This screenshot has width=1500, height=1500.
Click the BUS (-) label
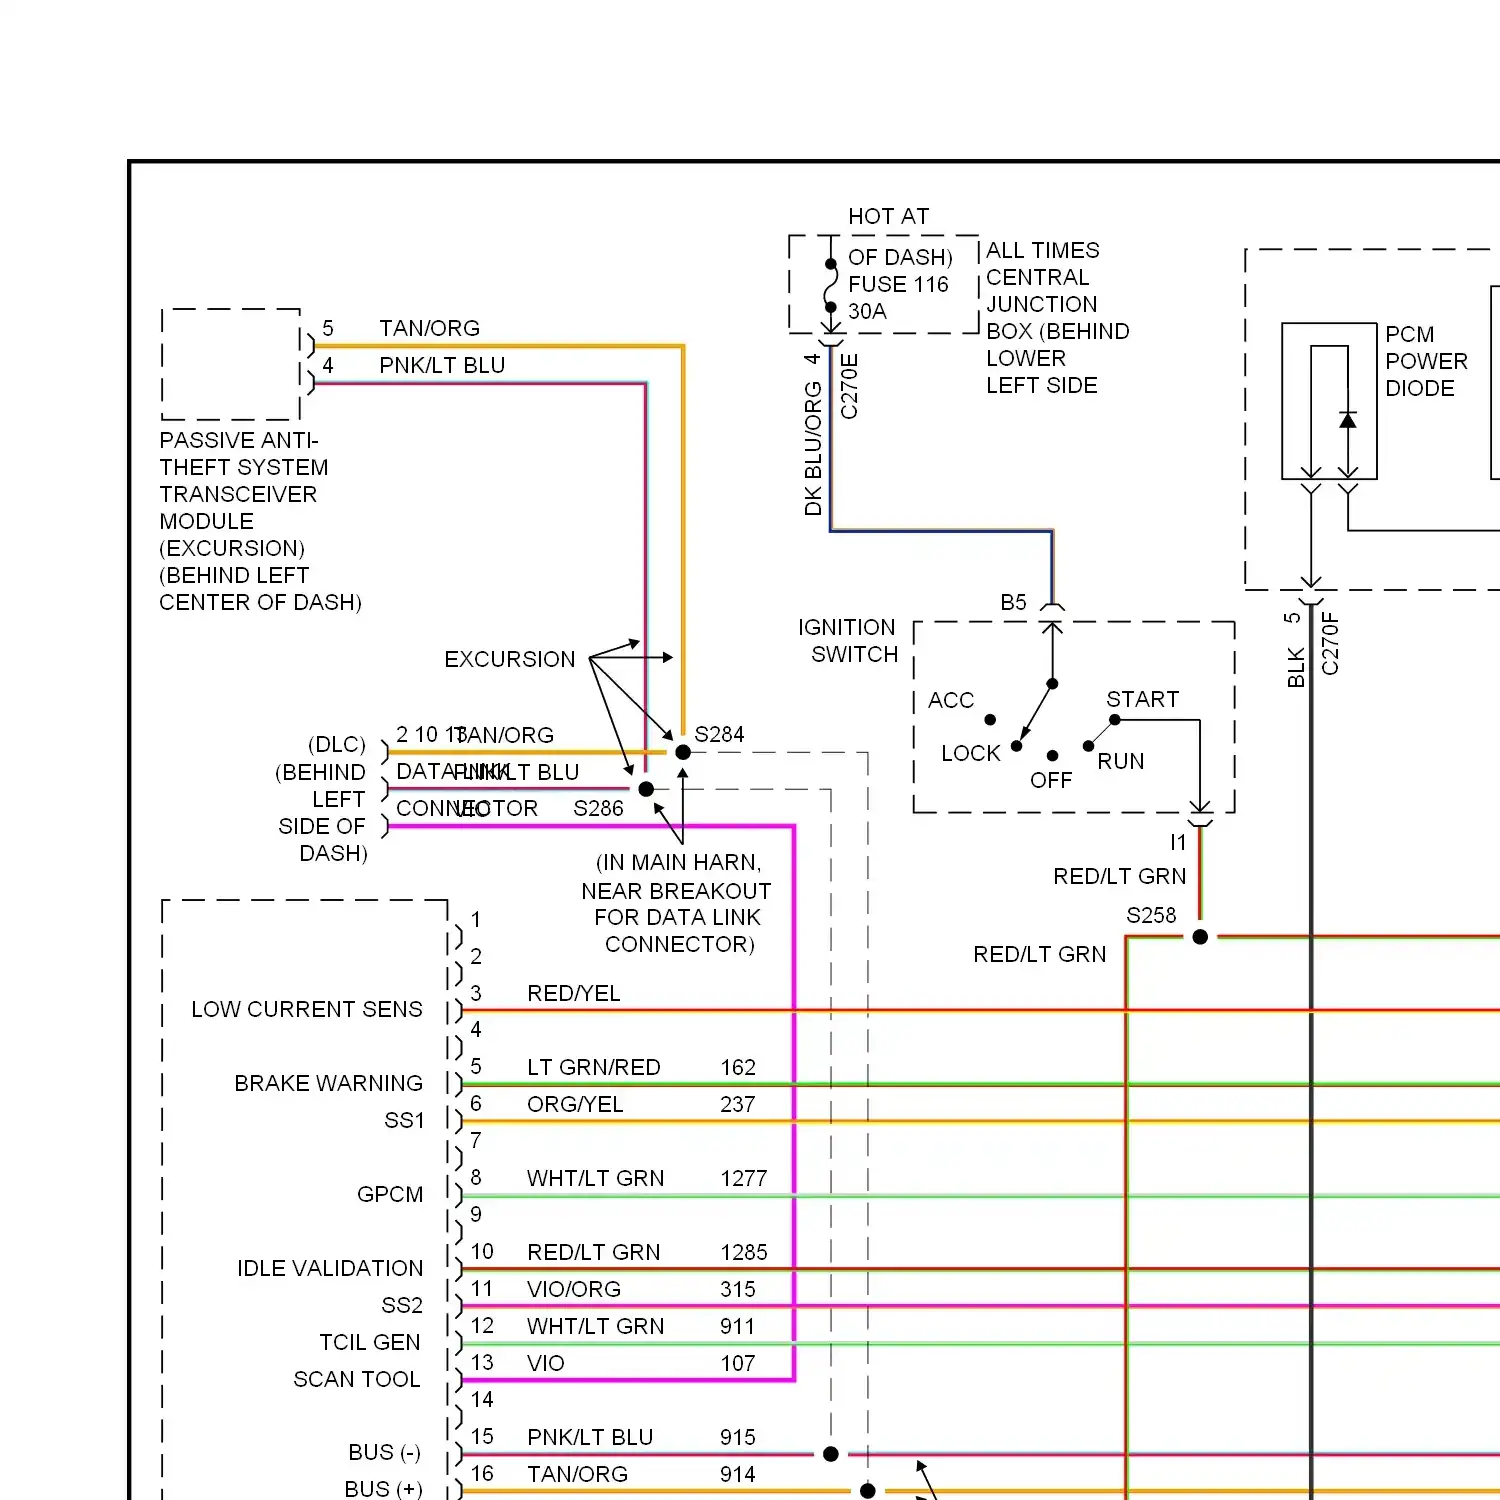384,1453
